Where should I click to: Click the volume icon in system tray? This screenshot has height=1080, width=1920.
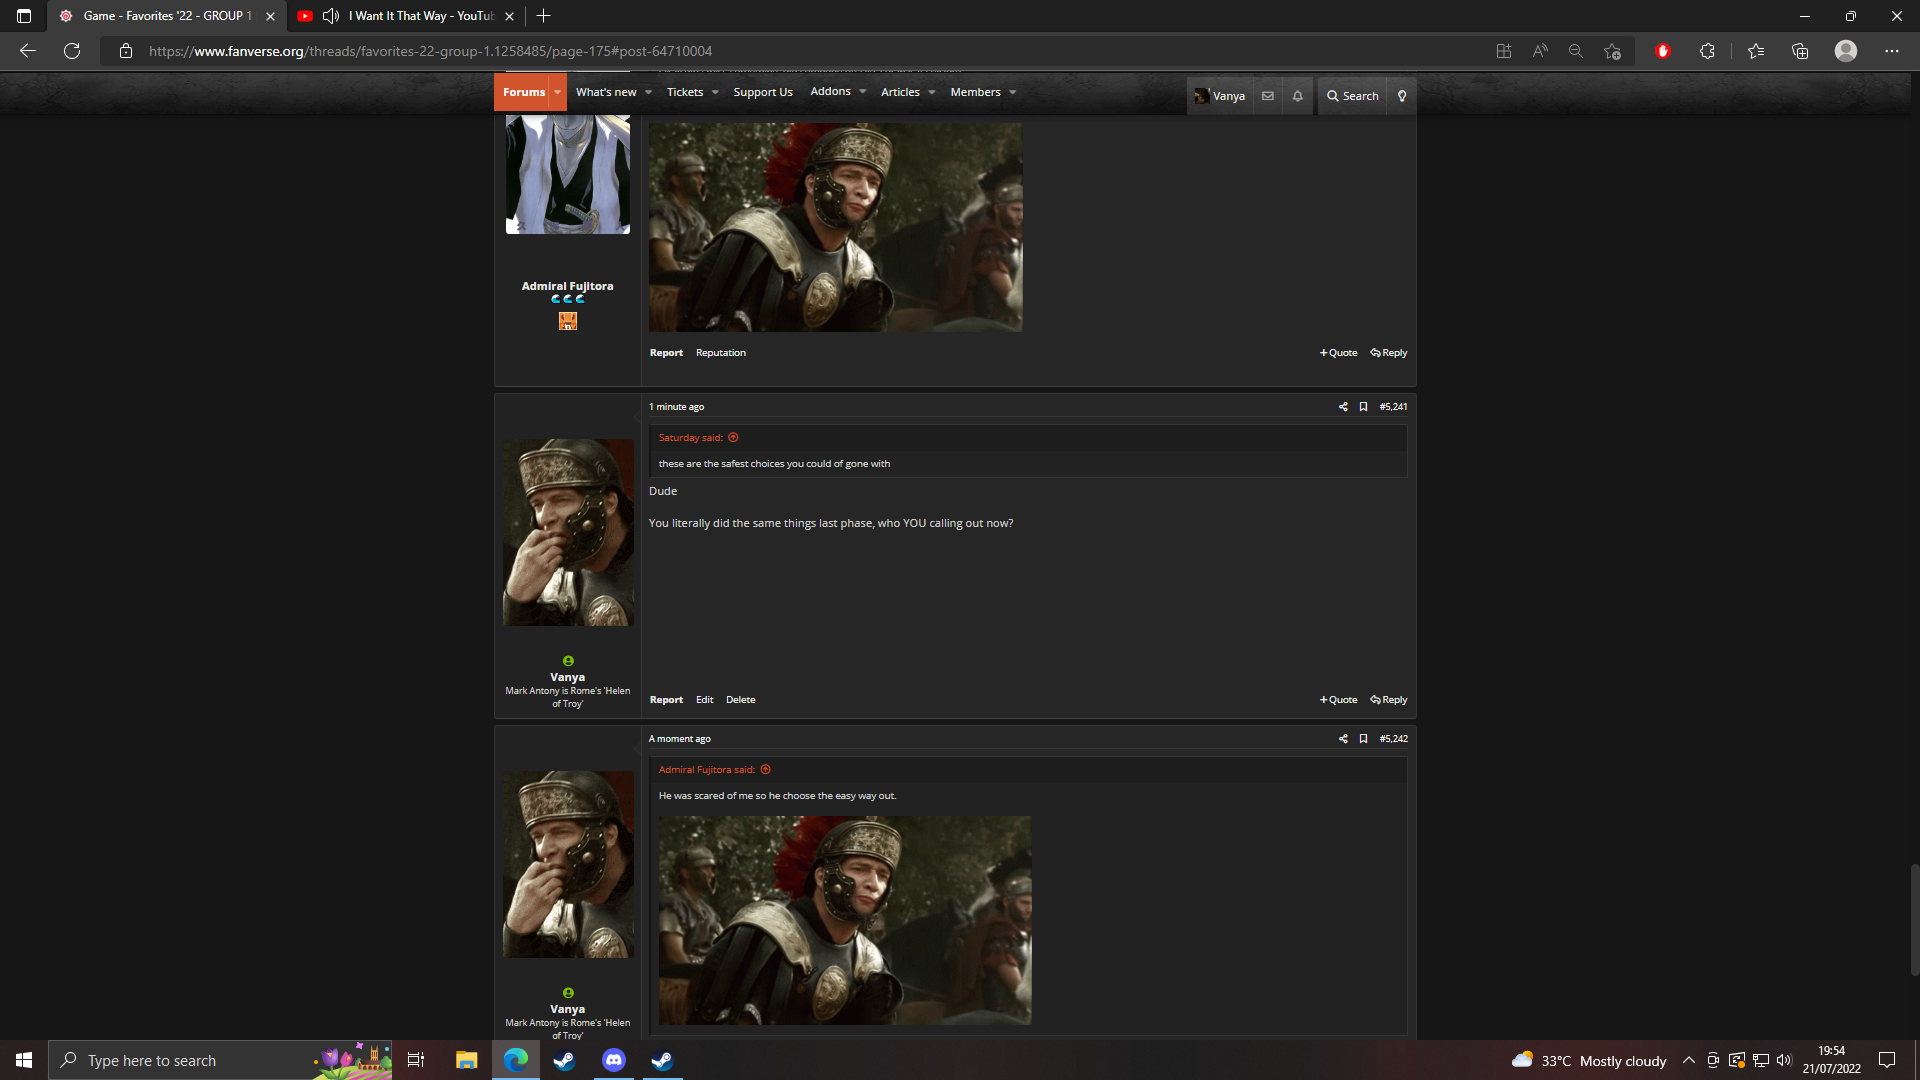1784,1060
